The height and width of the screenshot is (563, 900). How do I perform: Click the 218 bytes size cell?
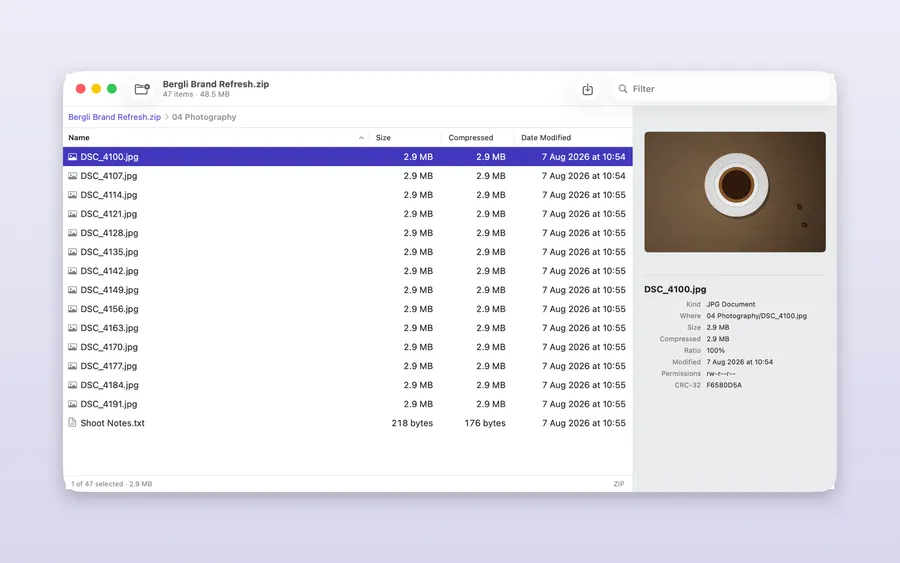[412, 423]
